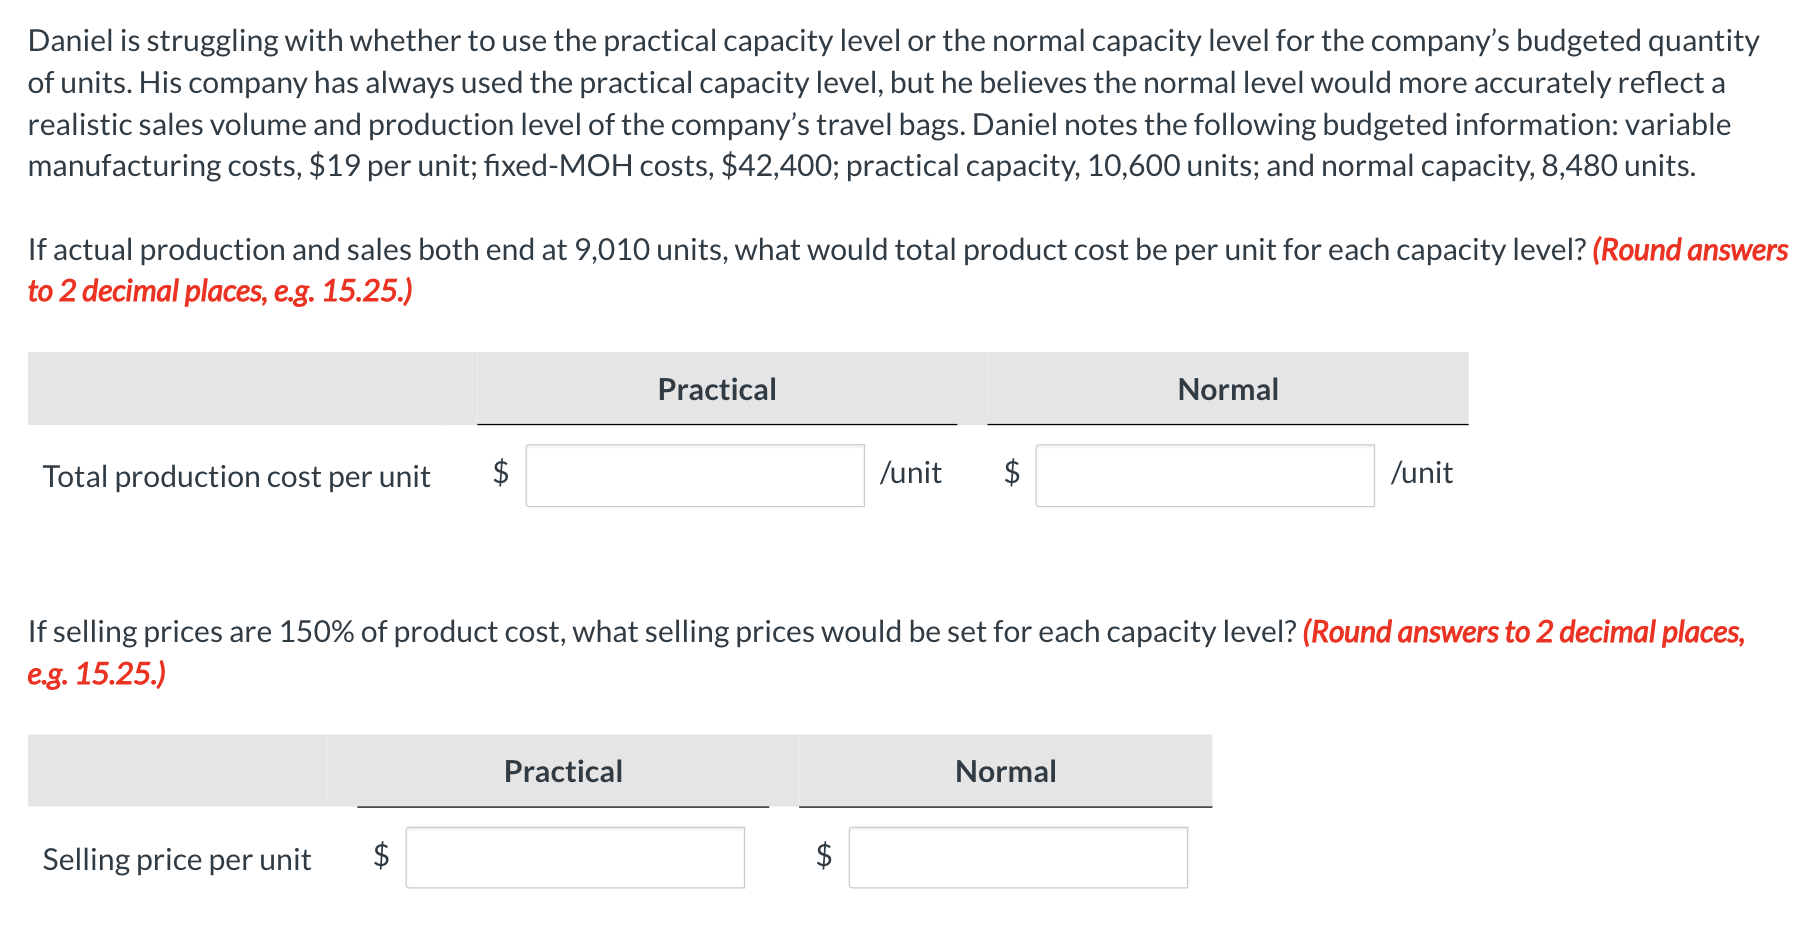Click the /unit text beside Practical cost field
Viewport: 1812px width, 928px height.
[x=911, y=473]
